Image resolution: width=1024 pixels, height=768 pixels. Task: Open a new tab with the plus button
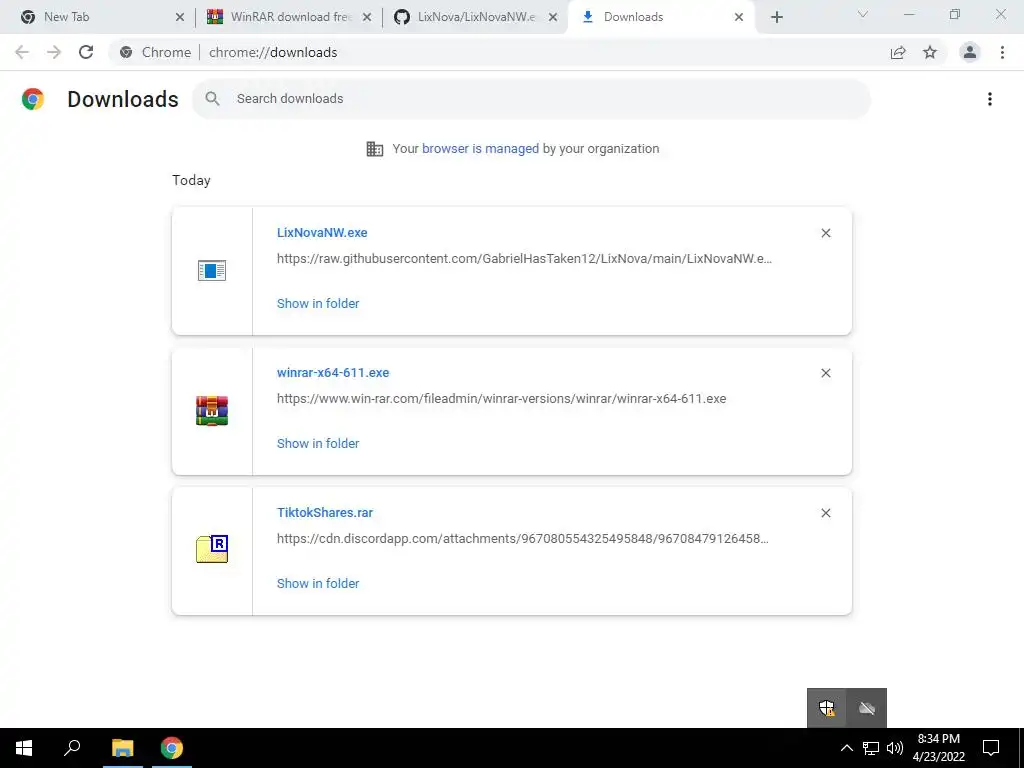[x=776, y=17]
